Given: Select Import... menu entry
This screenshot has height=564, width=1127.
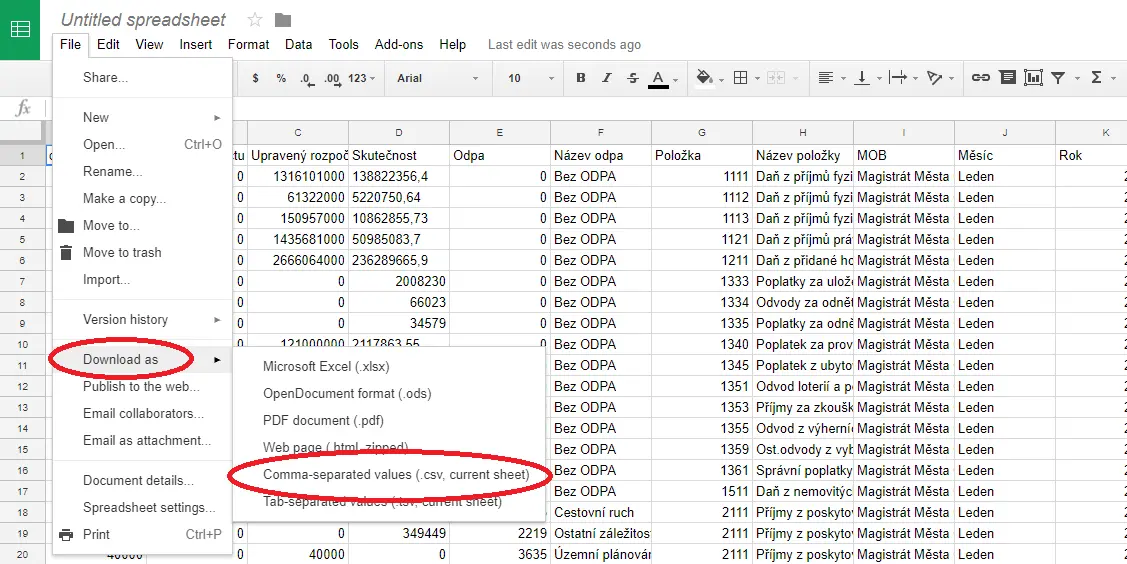Looking at the screenshot, I should [142, 279].
